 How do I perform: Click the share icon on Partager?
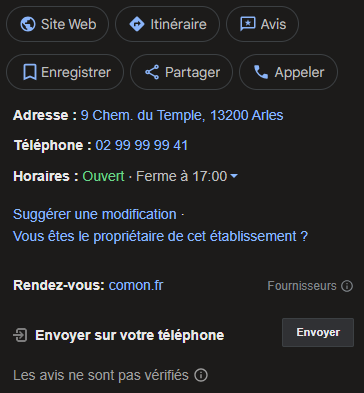point(152,72)
